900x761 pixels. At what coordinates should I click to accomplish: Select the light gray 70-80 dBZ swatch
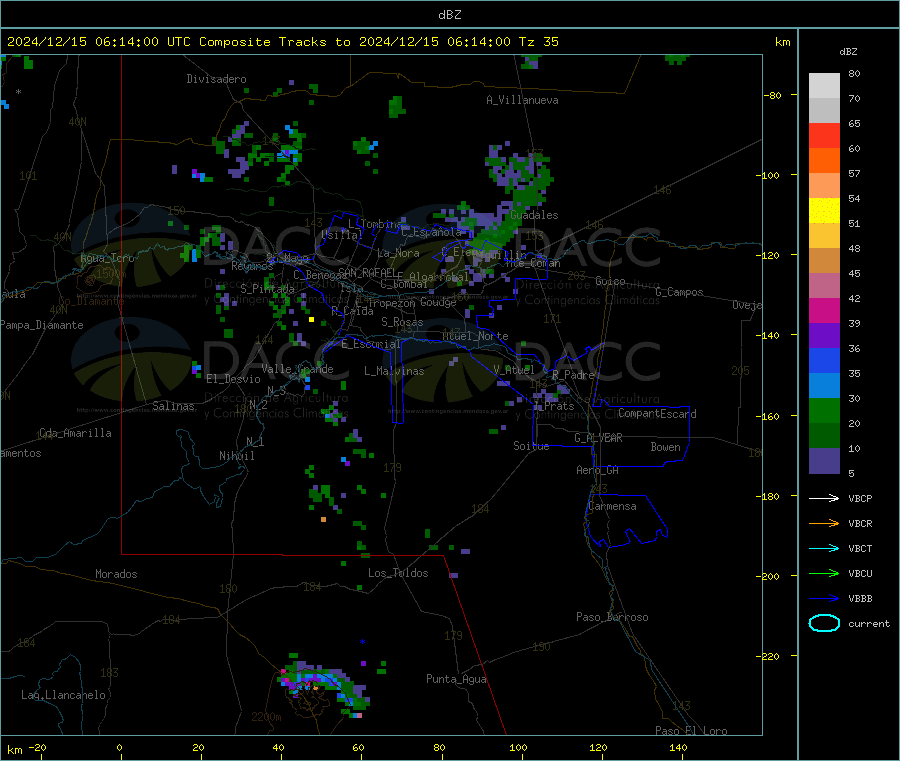(824, 86)
